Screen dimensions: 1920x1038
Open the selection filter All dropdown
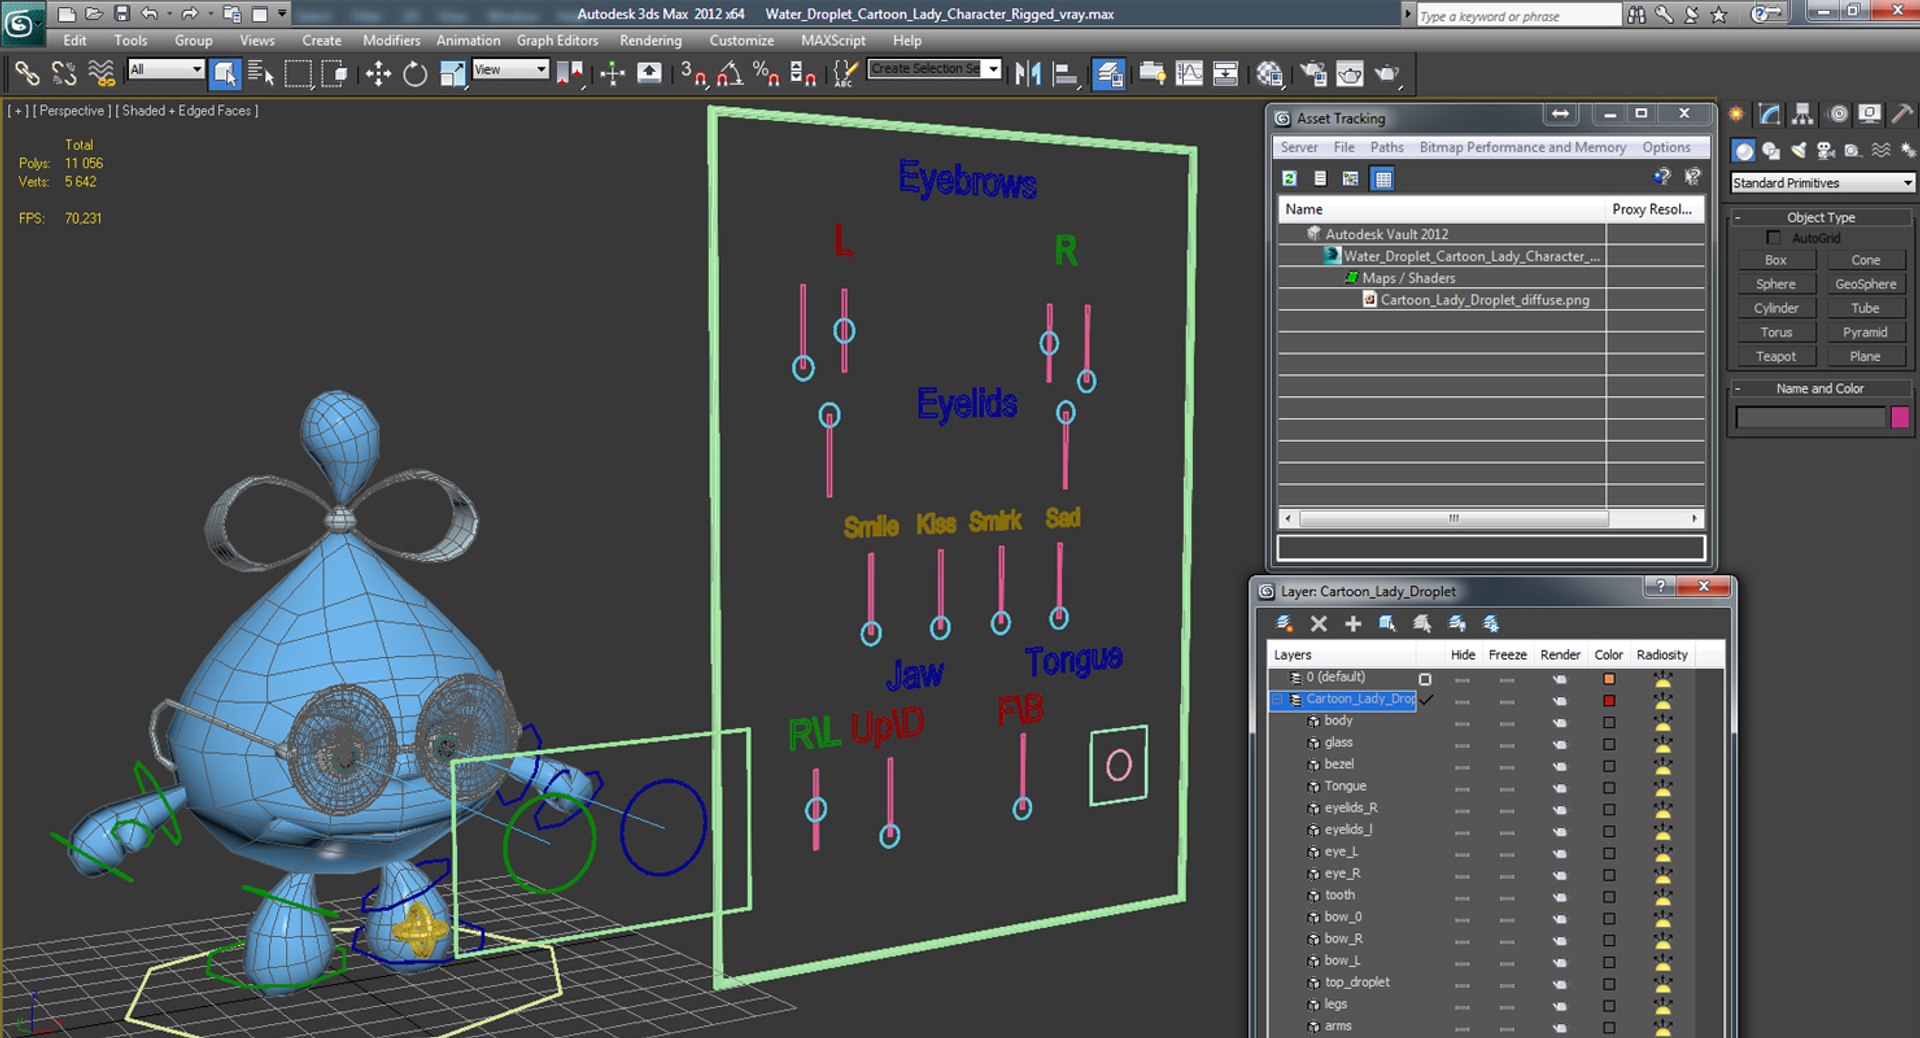(166, 69)
